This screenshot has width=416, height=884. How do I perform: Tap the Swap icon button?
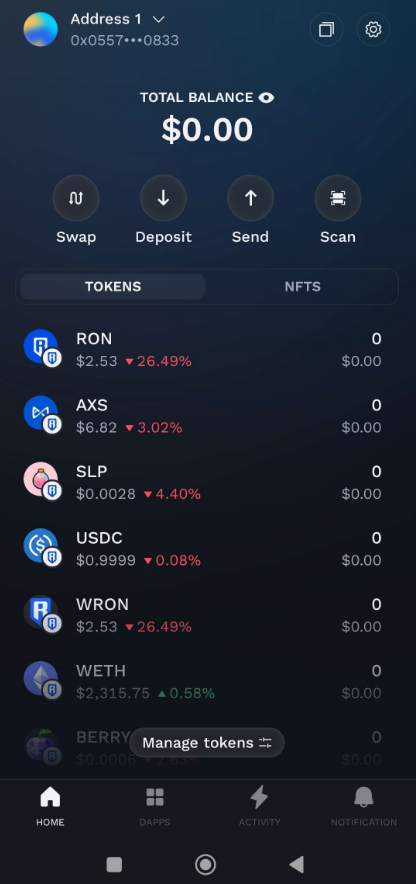pos(76,198)
